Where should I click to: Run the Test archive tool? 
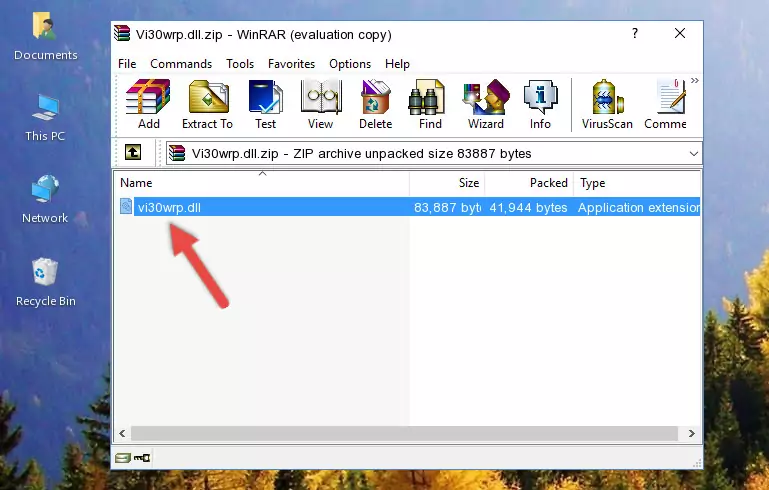tap(265, 104)
